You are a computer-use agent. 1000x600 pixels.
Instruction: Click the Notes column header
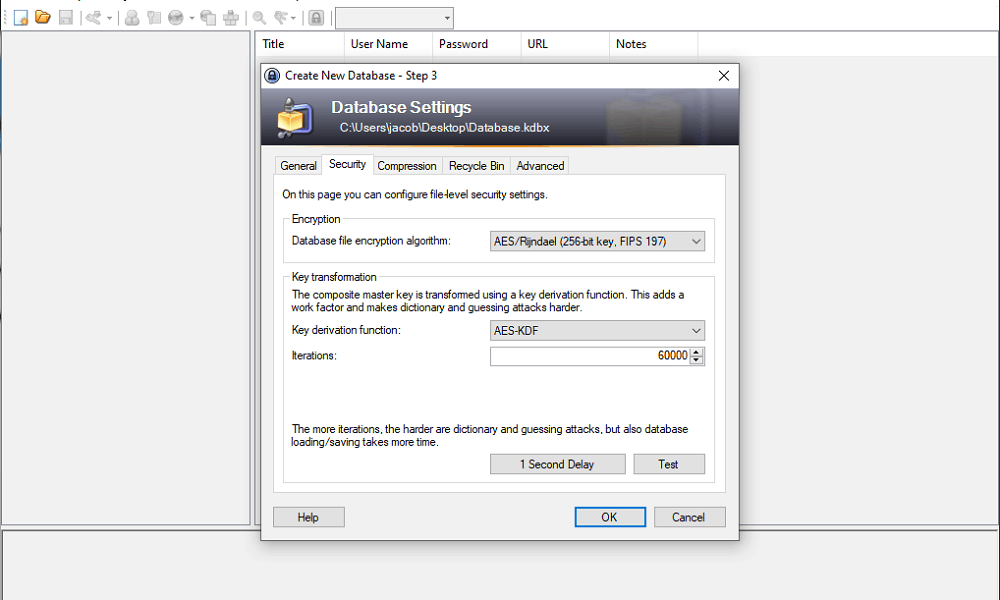click(654, 44)
